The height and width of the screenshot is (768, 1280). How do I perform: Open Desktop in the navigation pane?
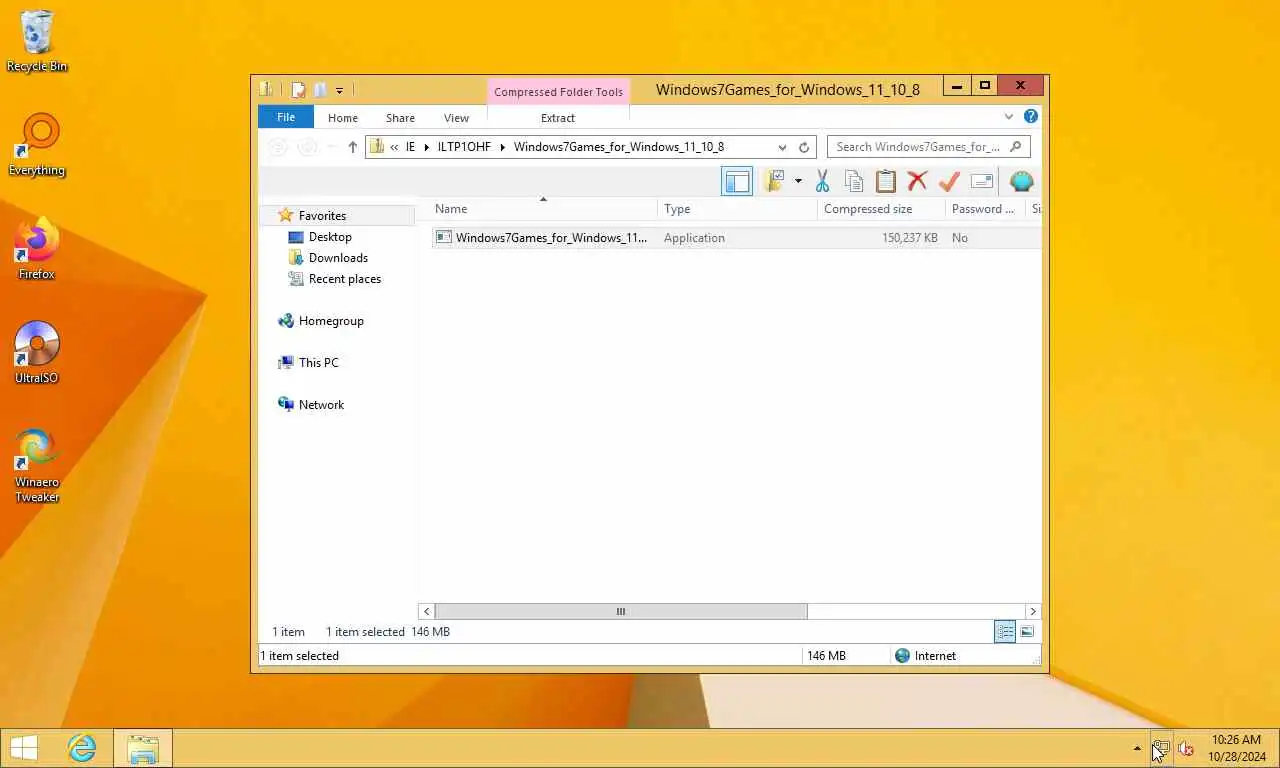(330, 237)
